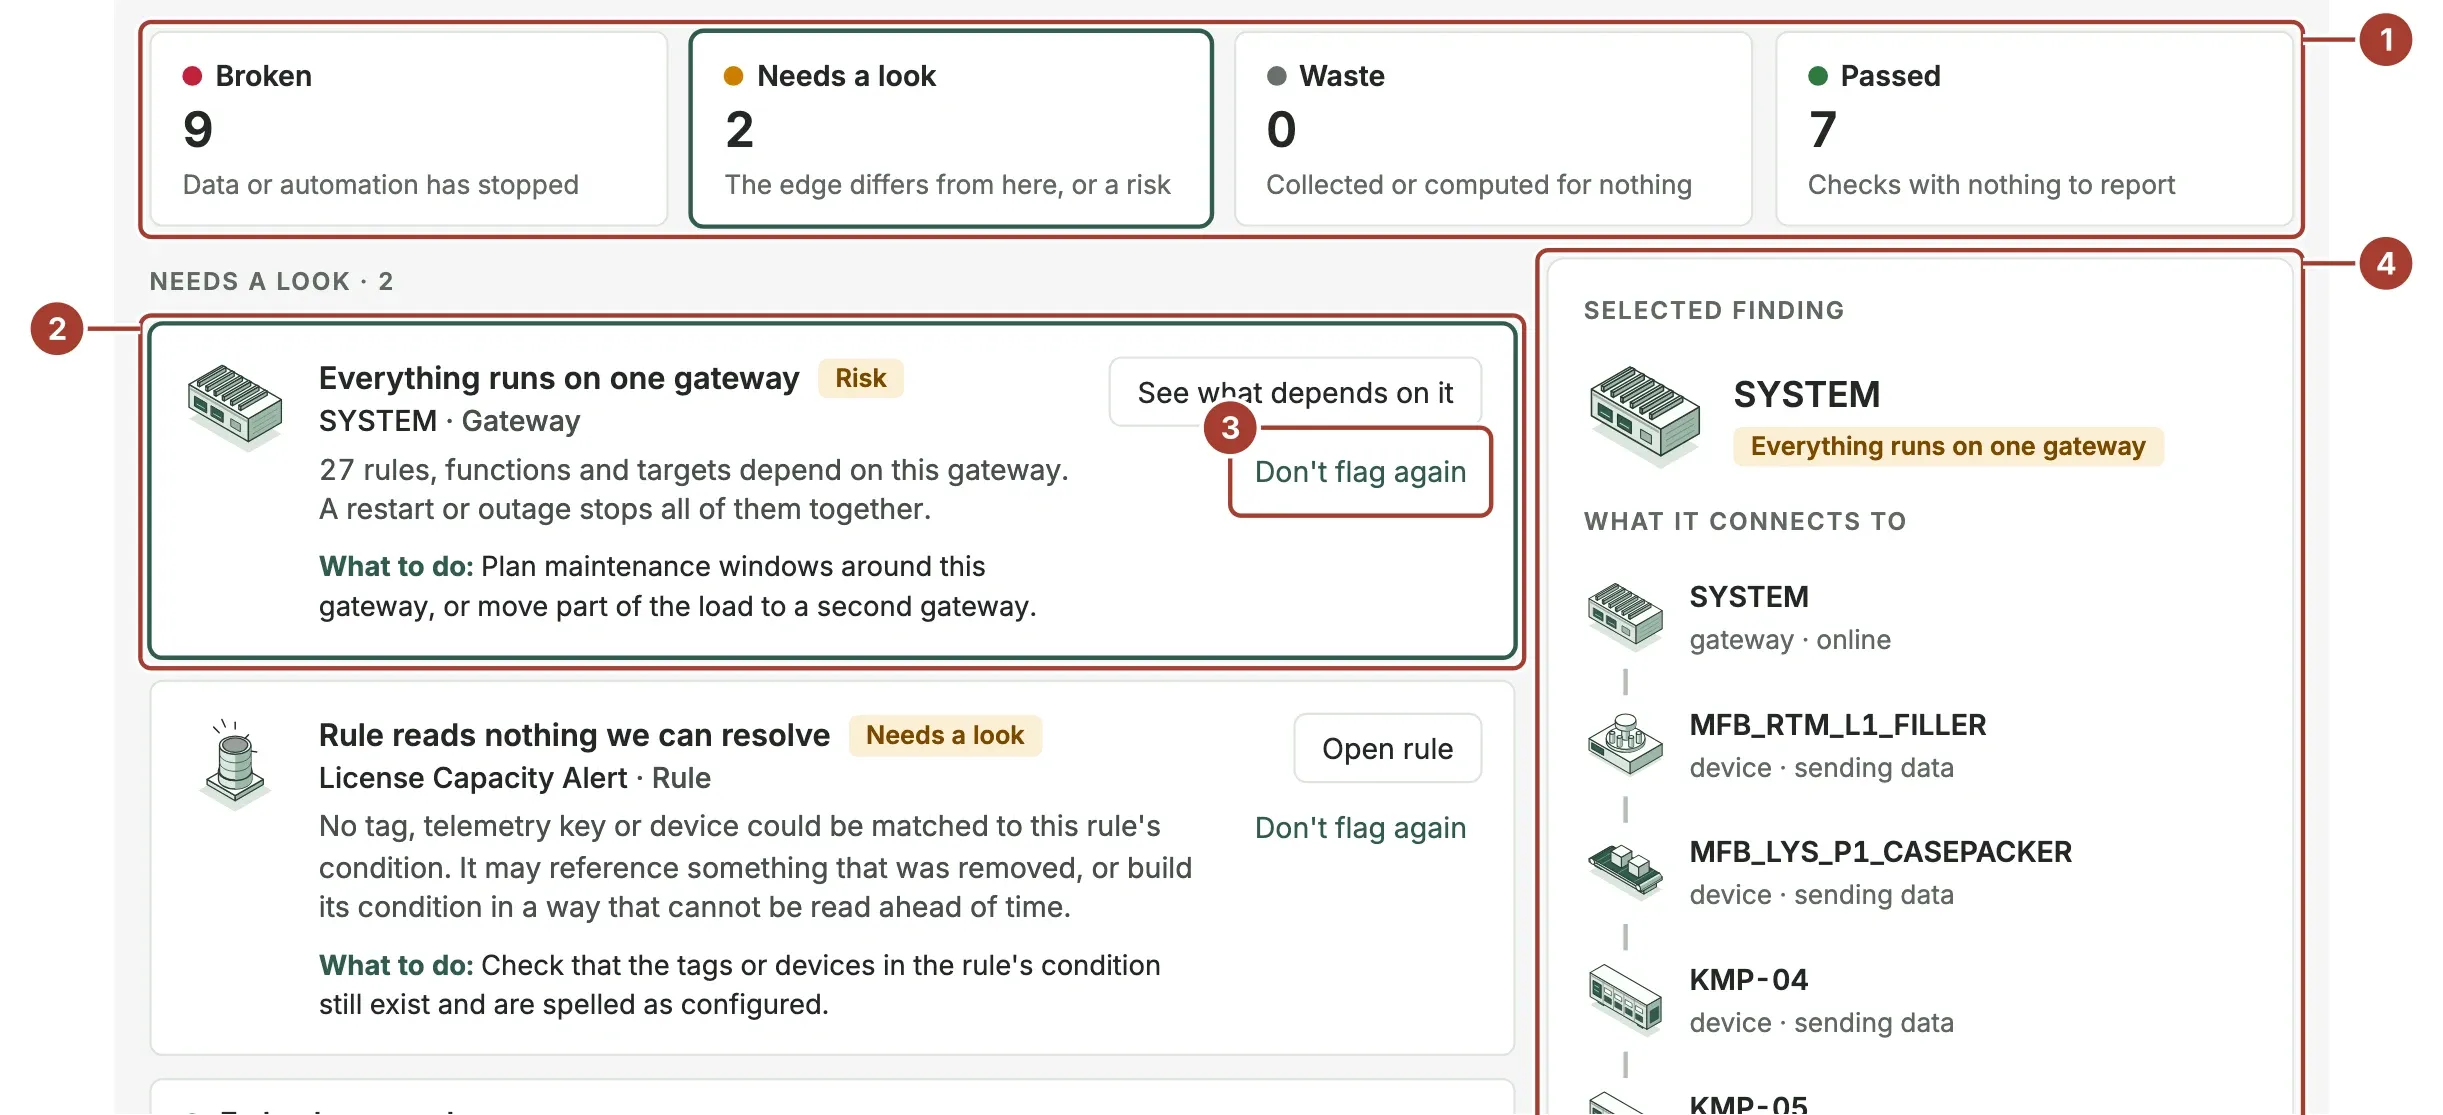Click the MFB_LYS_P1_CASEPACKER connection name

1881,852
